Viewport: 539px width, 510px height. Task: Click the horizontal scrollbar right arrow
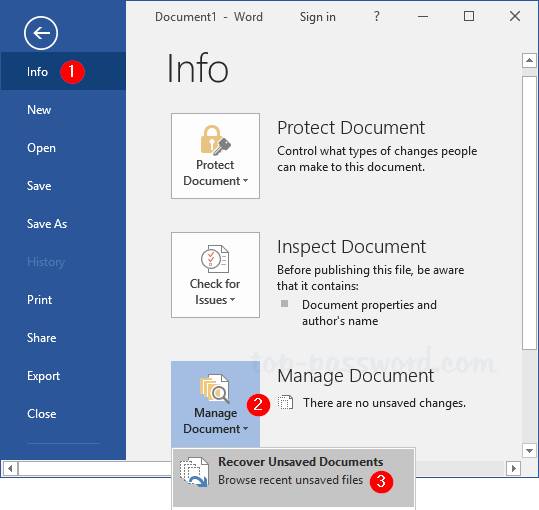[x=514, y=468]
